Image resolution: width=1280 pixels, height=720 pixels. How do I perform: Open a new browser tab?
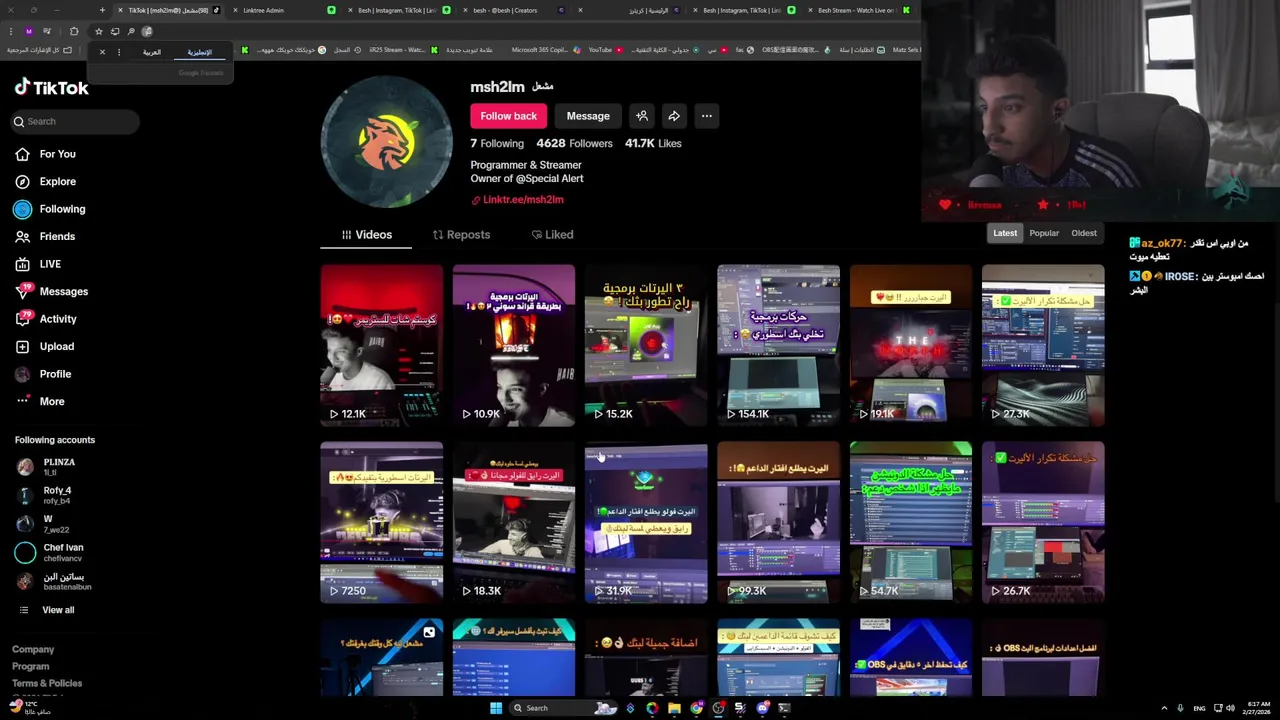pyautogui.click(x=102, y=10)
